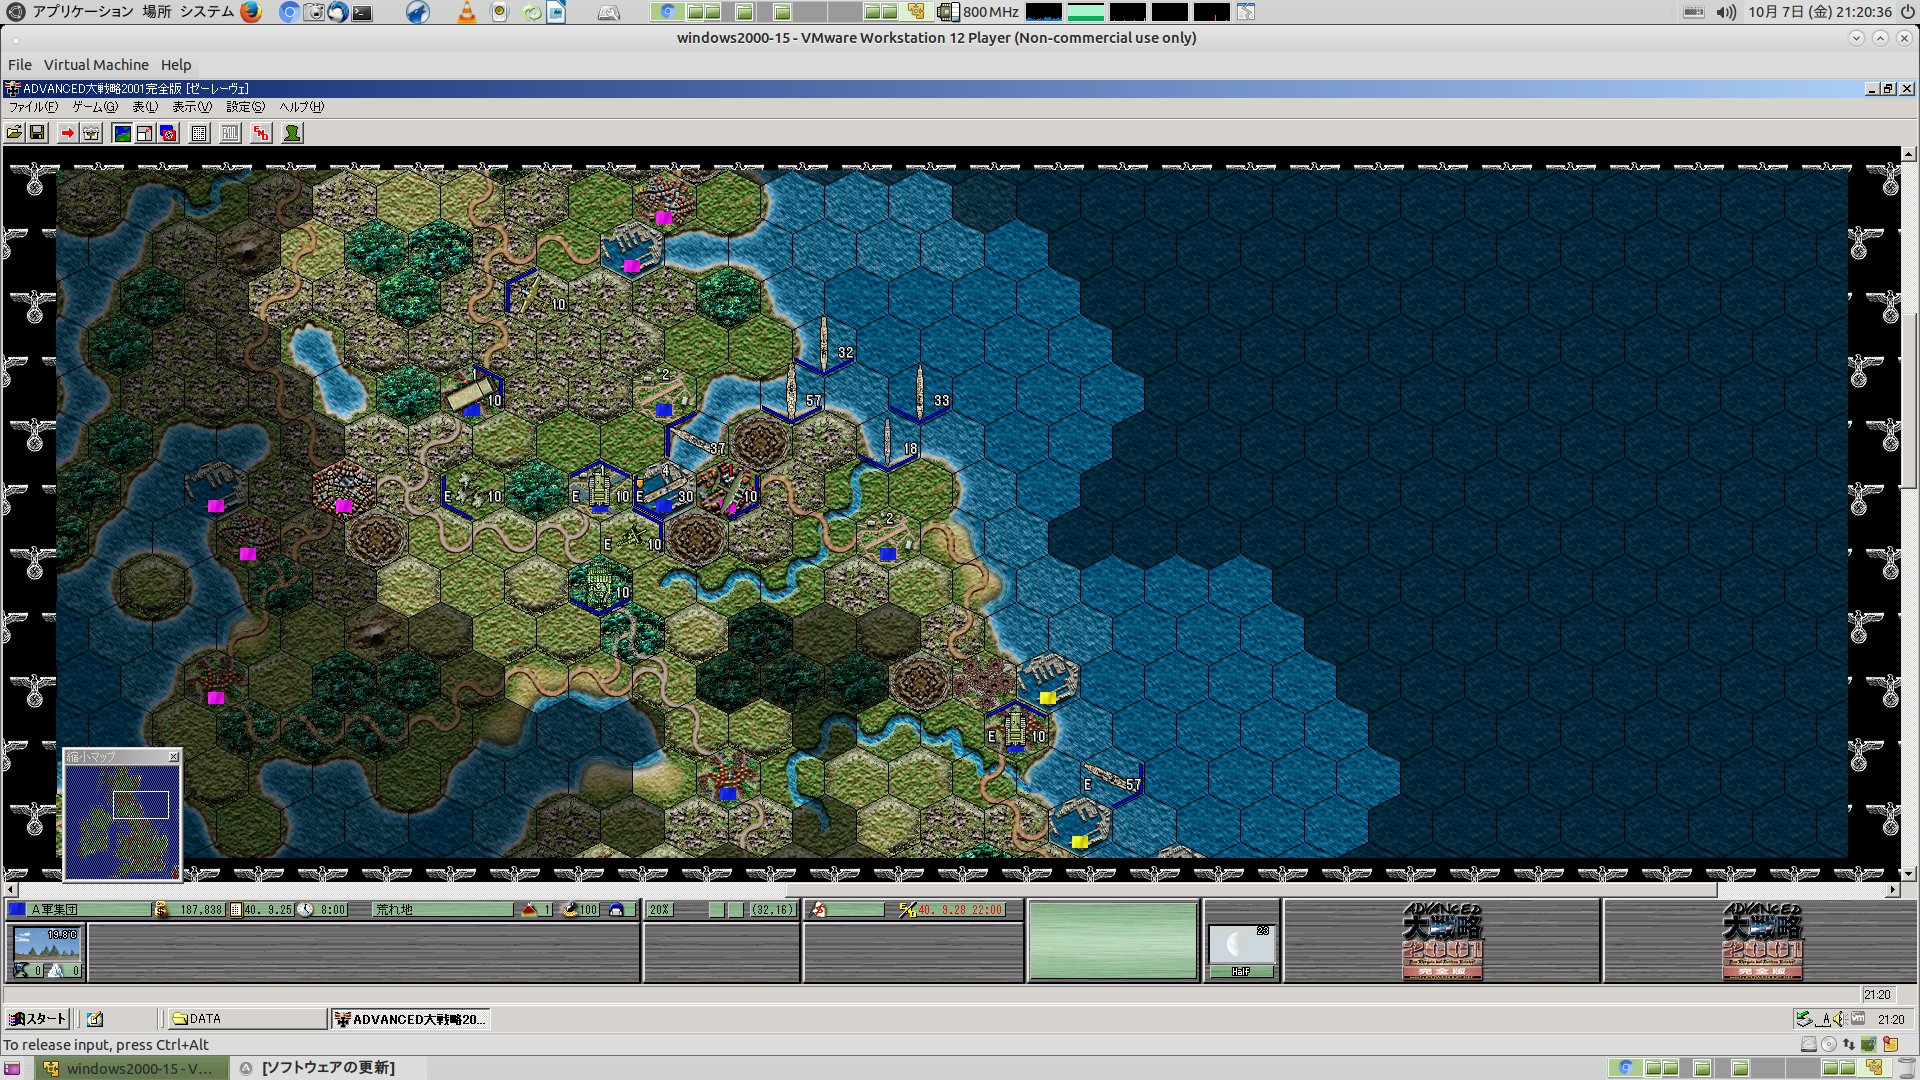Click the Half moon phase indicator
Image resolution: width=1920 pixels, height=1080 pixels.
click(x=1241, y=949)
